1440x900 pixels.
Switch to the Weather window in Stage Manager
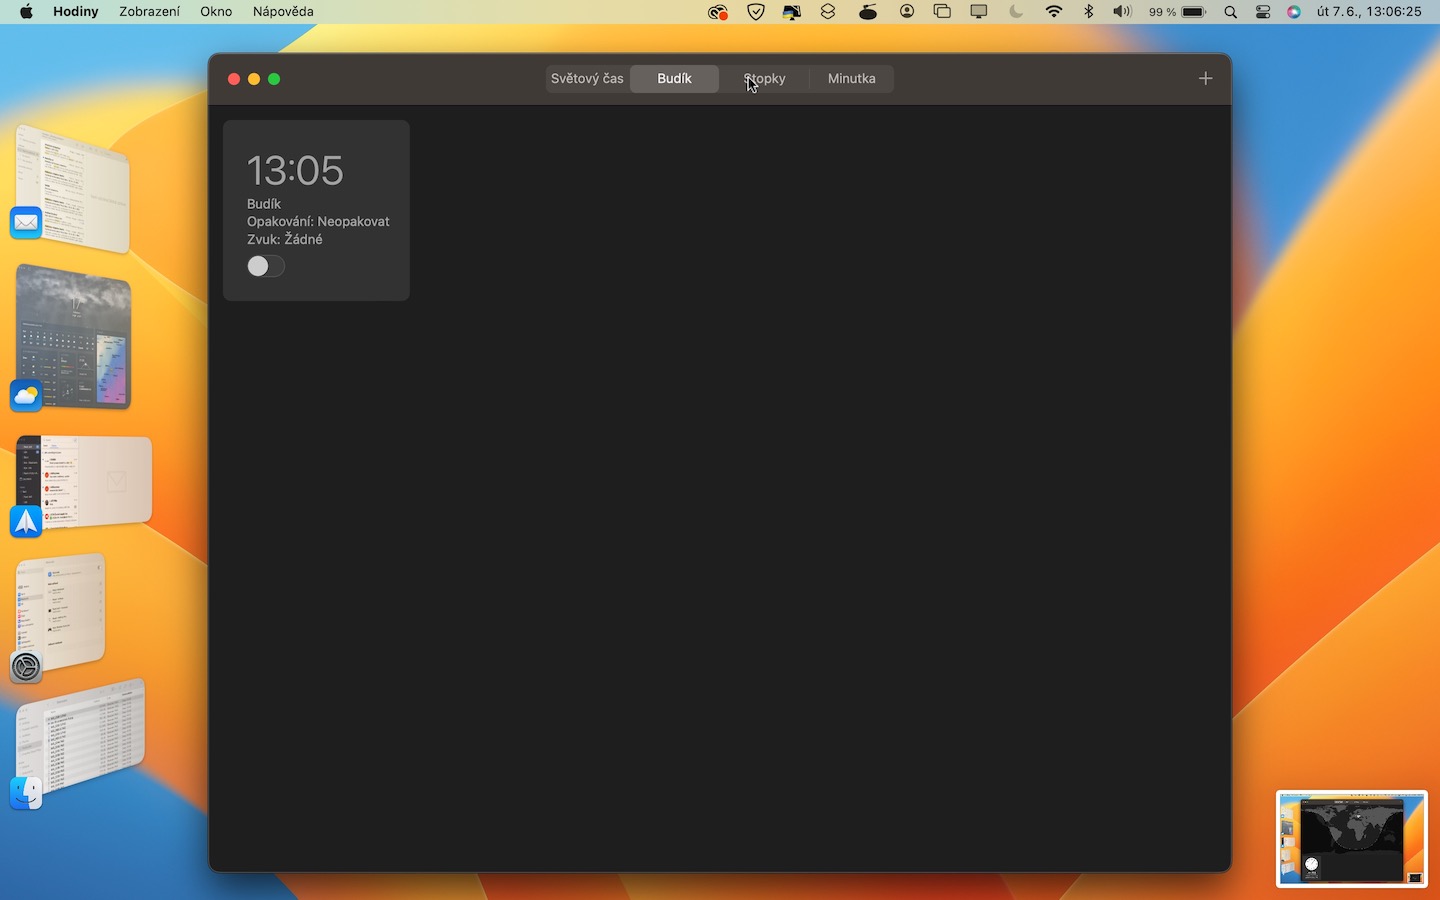pyautogui.click(x=74, y=337)
